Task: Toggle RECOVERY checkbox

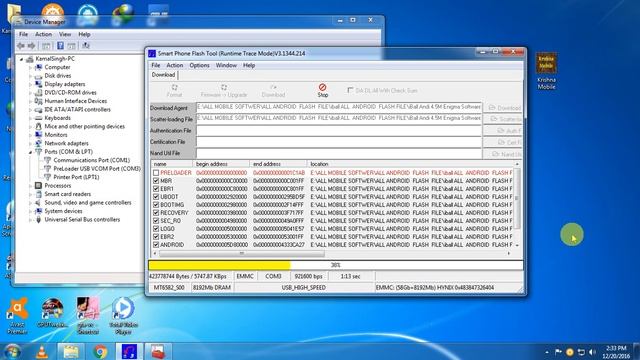Action: coord(156,213)
